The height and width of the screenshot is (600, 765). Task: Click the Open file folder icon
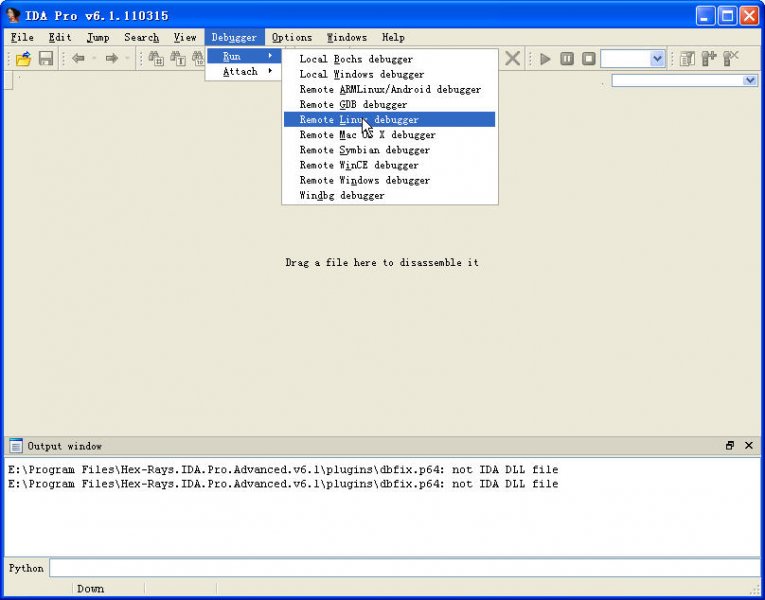click(23, 59)
